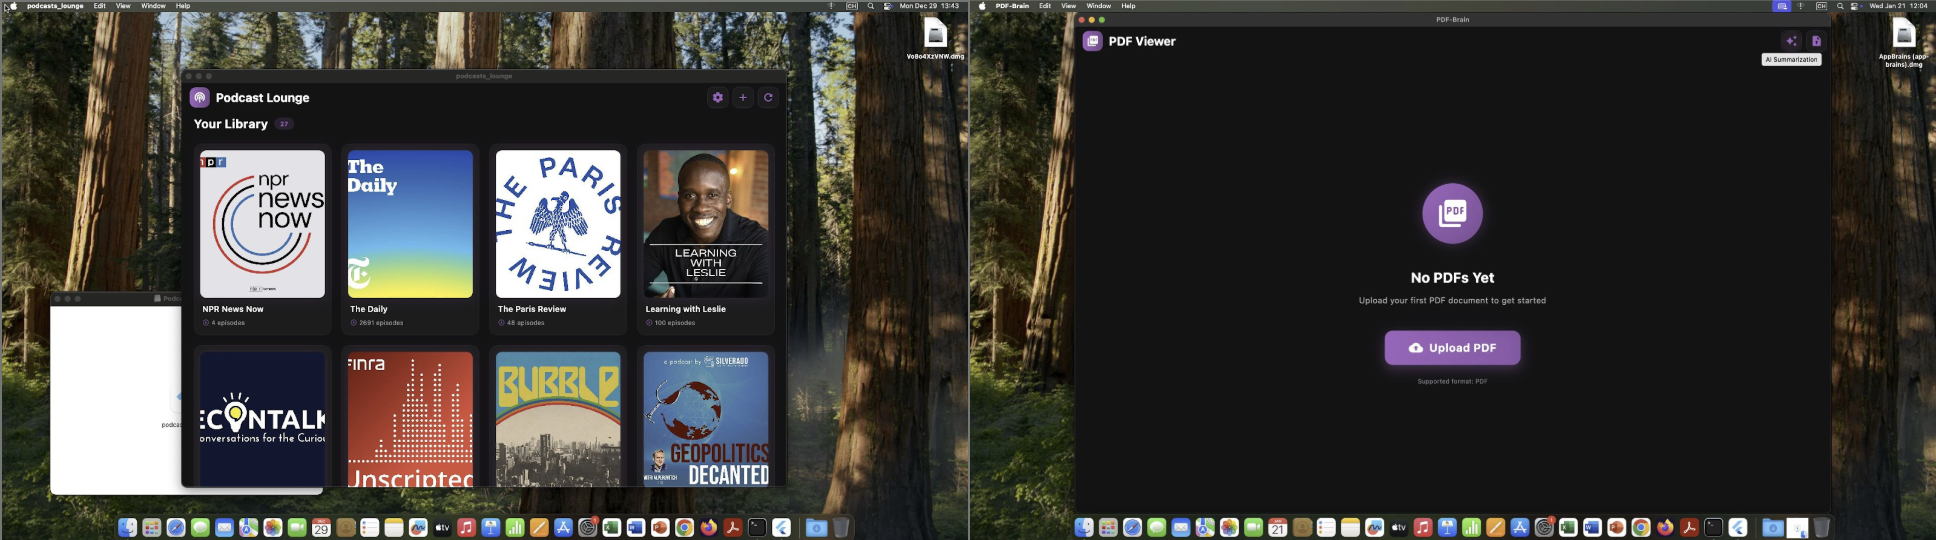This screenshot has height=540, width=1936.
Task: Open Help menu in PDF-Brain menu bar
Action: pyautogui.click(x=1128, y=6)
